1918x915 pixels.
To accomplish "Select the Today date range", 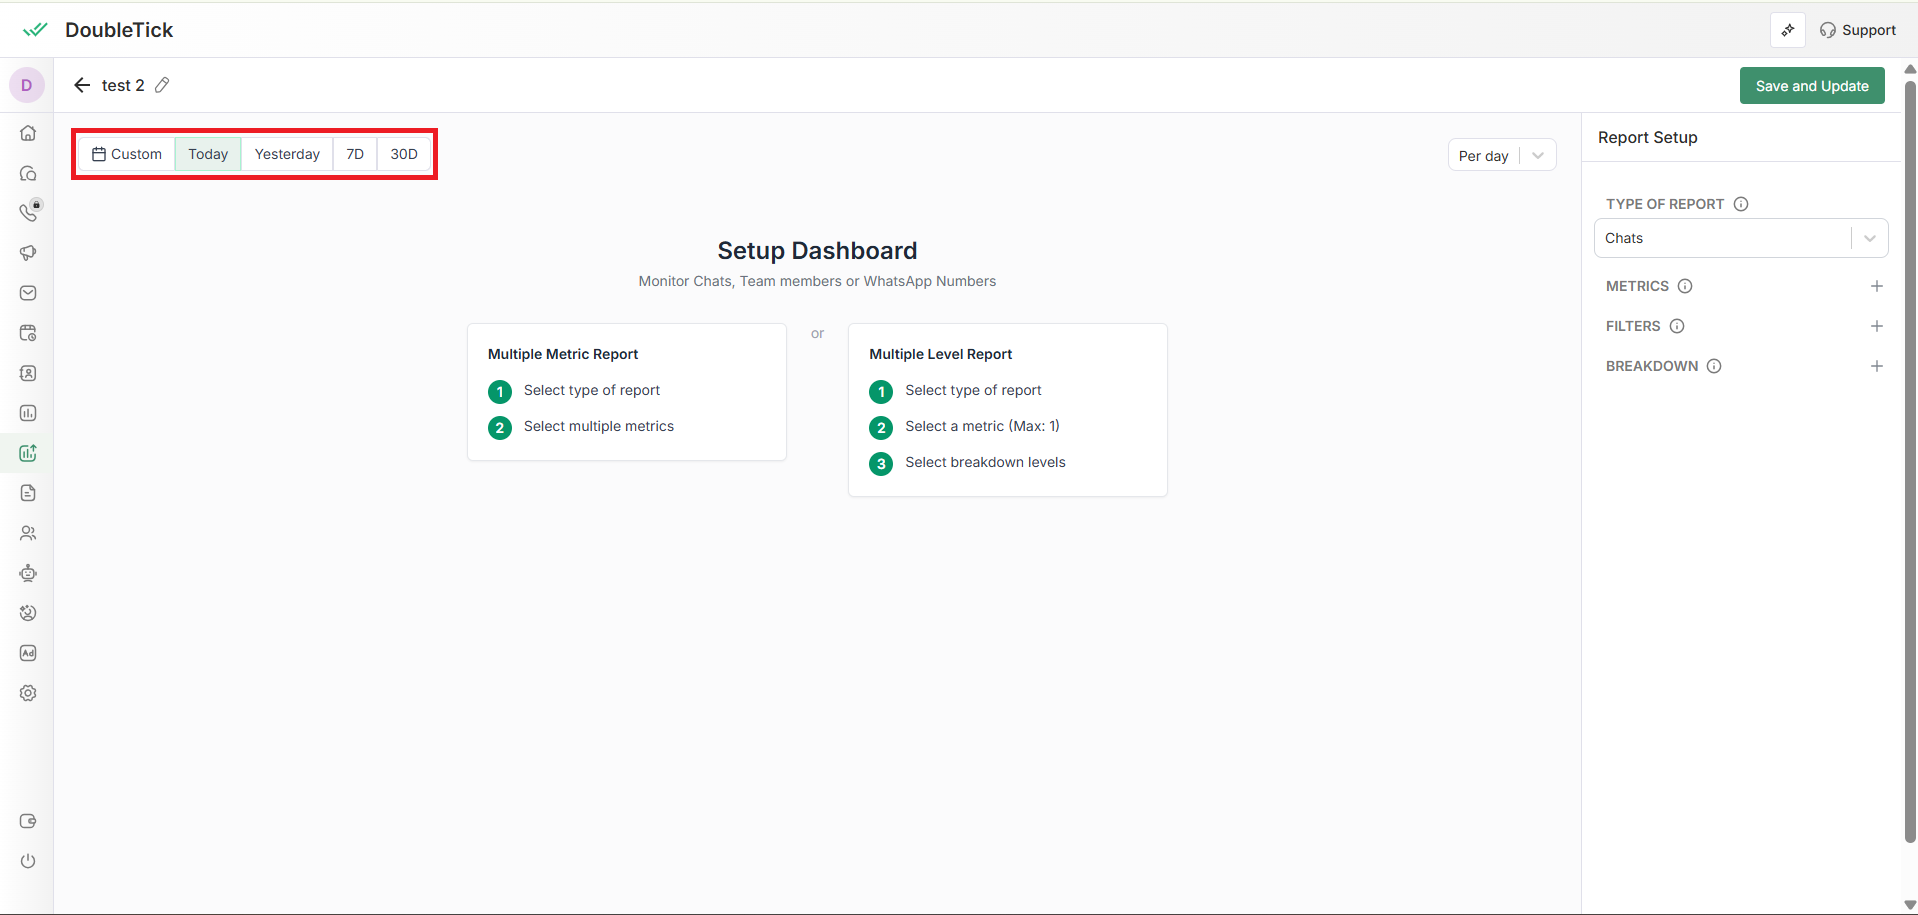I will pos(208,154).
